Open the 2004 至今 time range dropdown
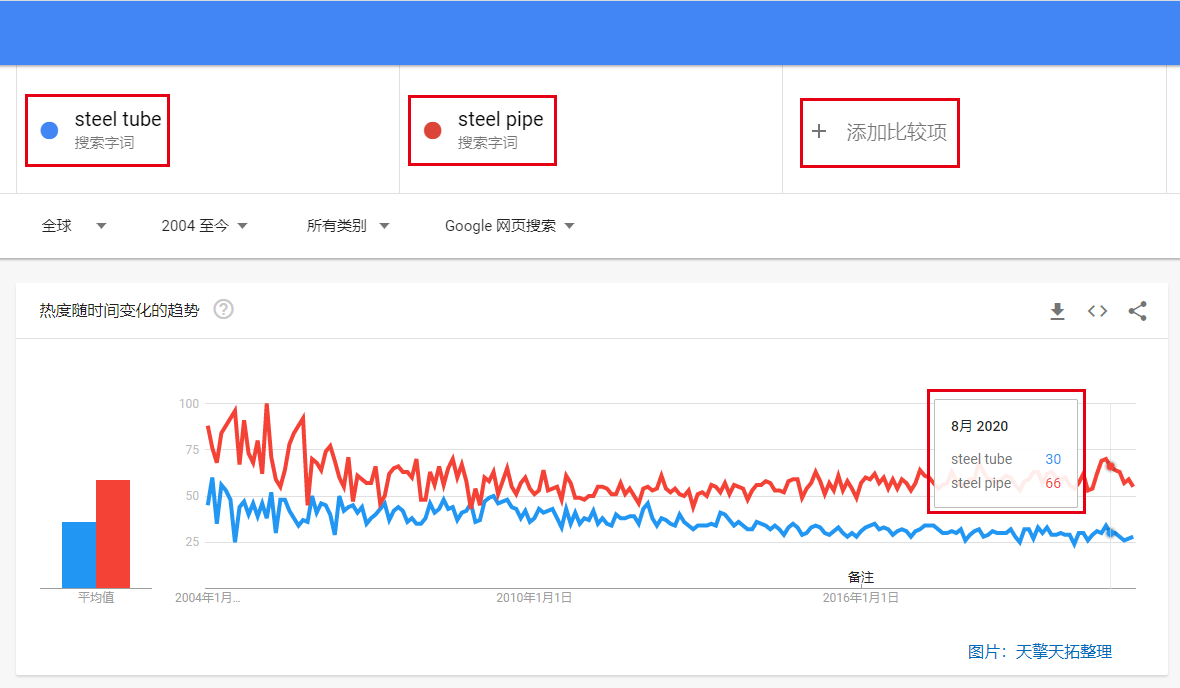 click(204, 226)
